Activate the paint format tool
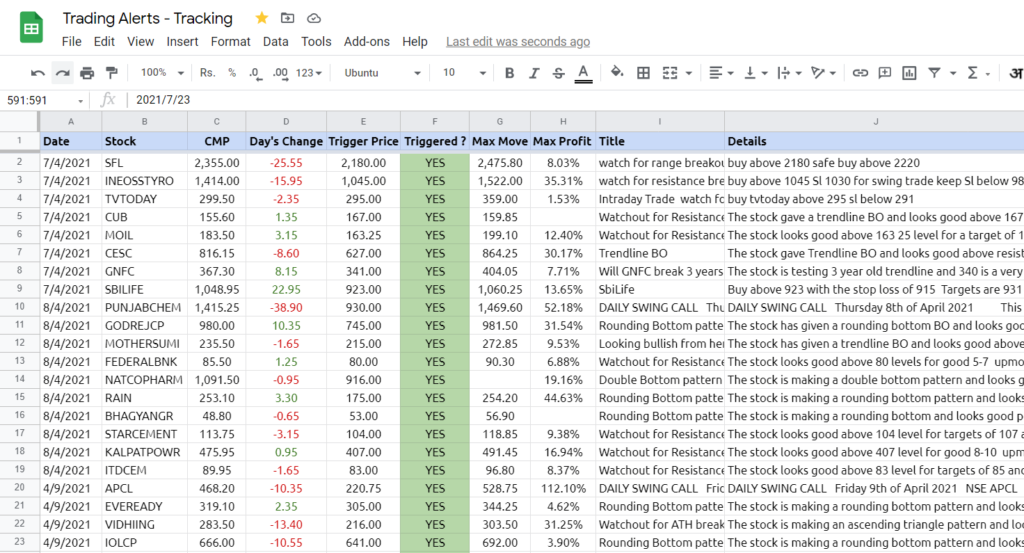 (x=112, y=73)
